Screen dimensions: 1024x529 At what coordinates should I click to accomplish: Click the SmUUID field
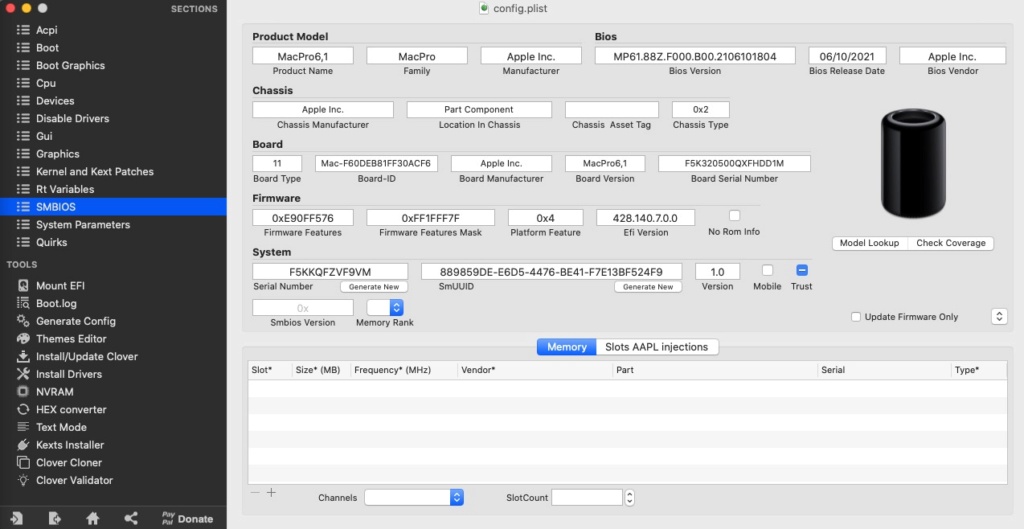pyautogui.click(x=551, y=272)
